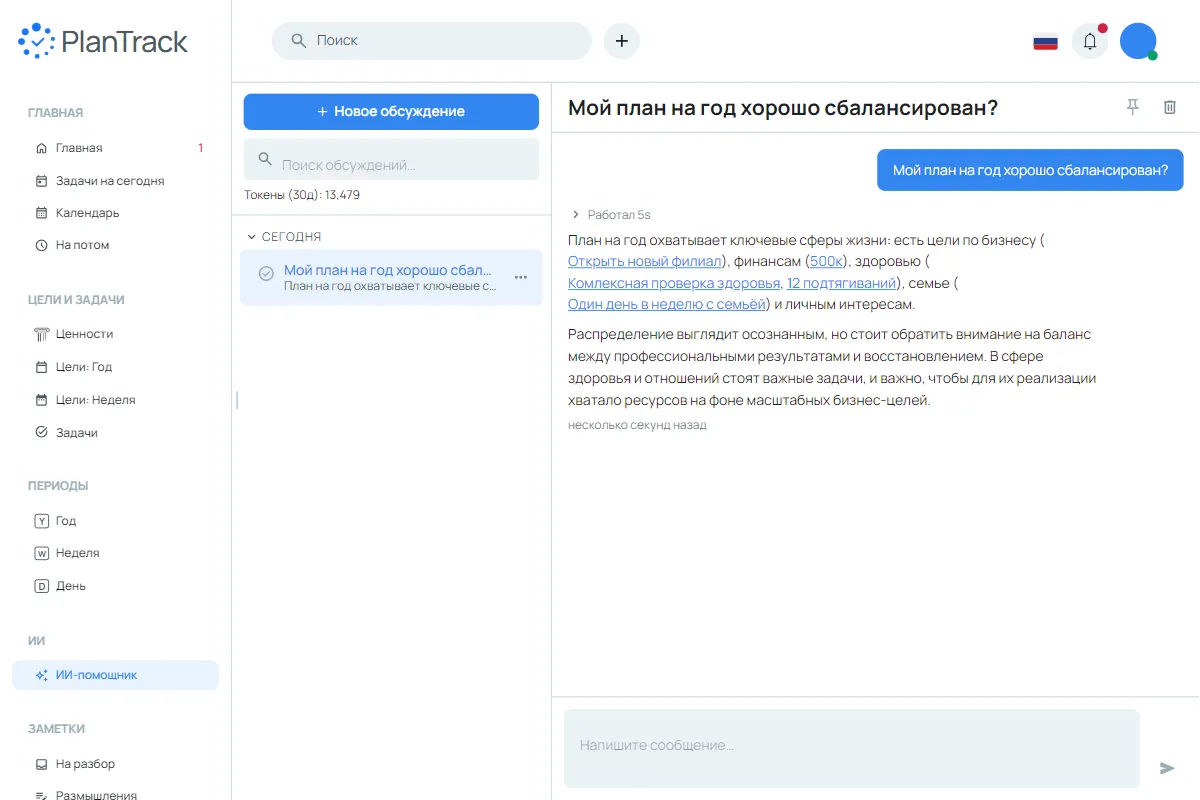Click the panel resize handle beside the sidebar
The height and width of the screenshot is (800, 1200).
coord(237,400)
